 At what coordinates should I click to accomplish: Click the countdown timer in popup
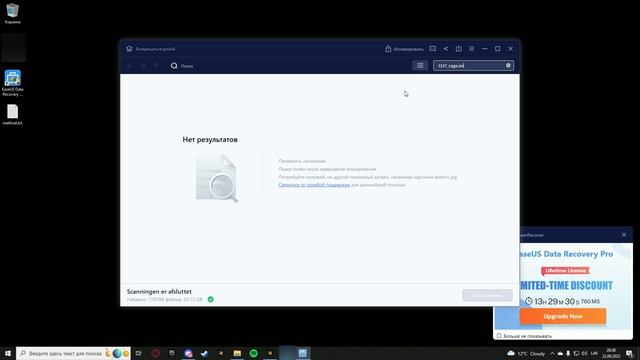click(562, 301)
